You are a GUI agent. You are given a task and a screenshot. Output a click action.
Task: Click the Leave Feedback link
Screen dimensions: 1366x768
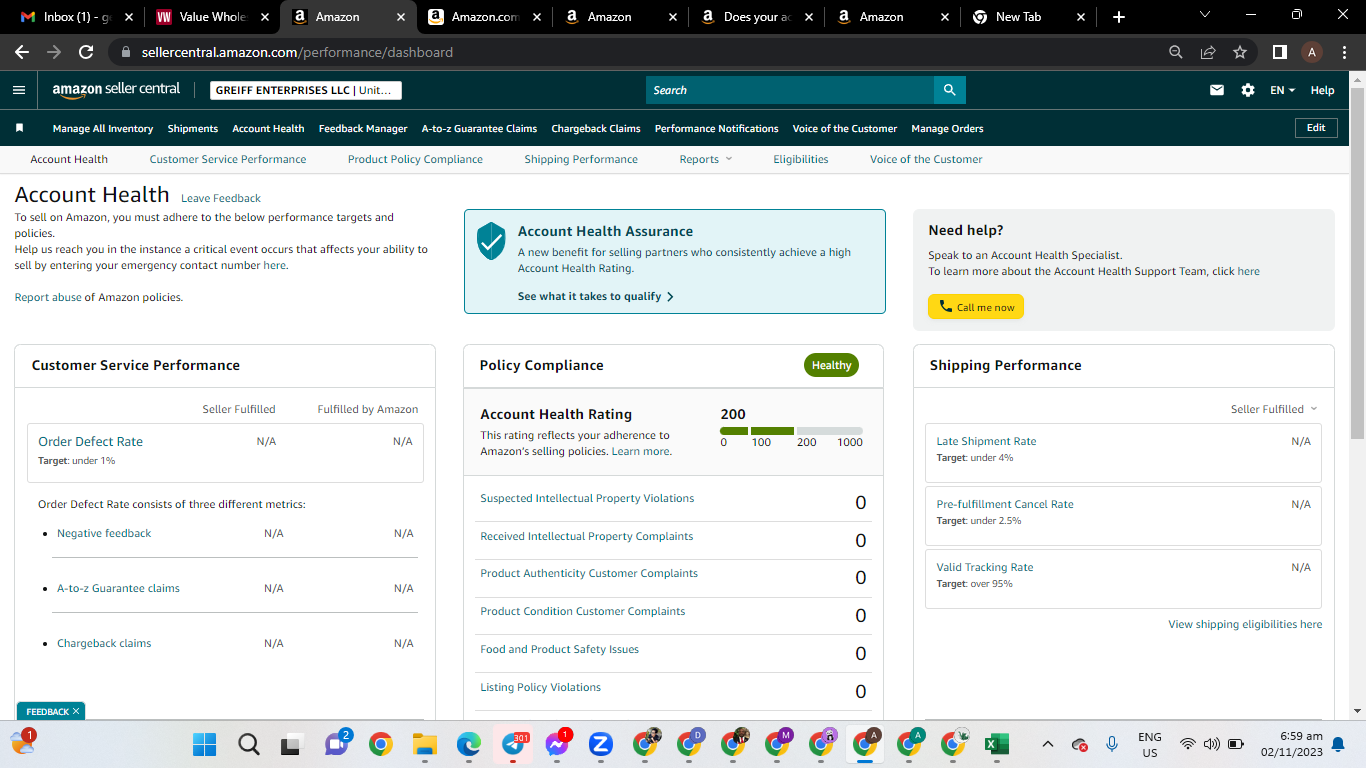(221, 198)
